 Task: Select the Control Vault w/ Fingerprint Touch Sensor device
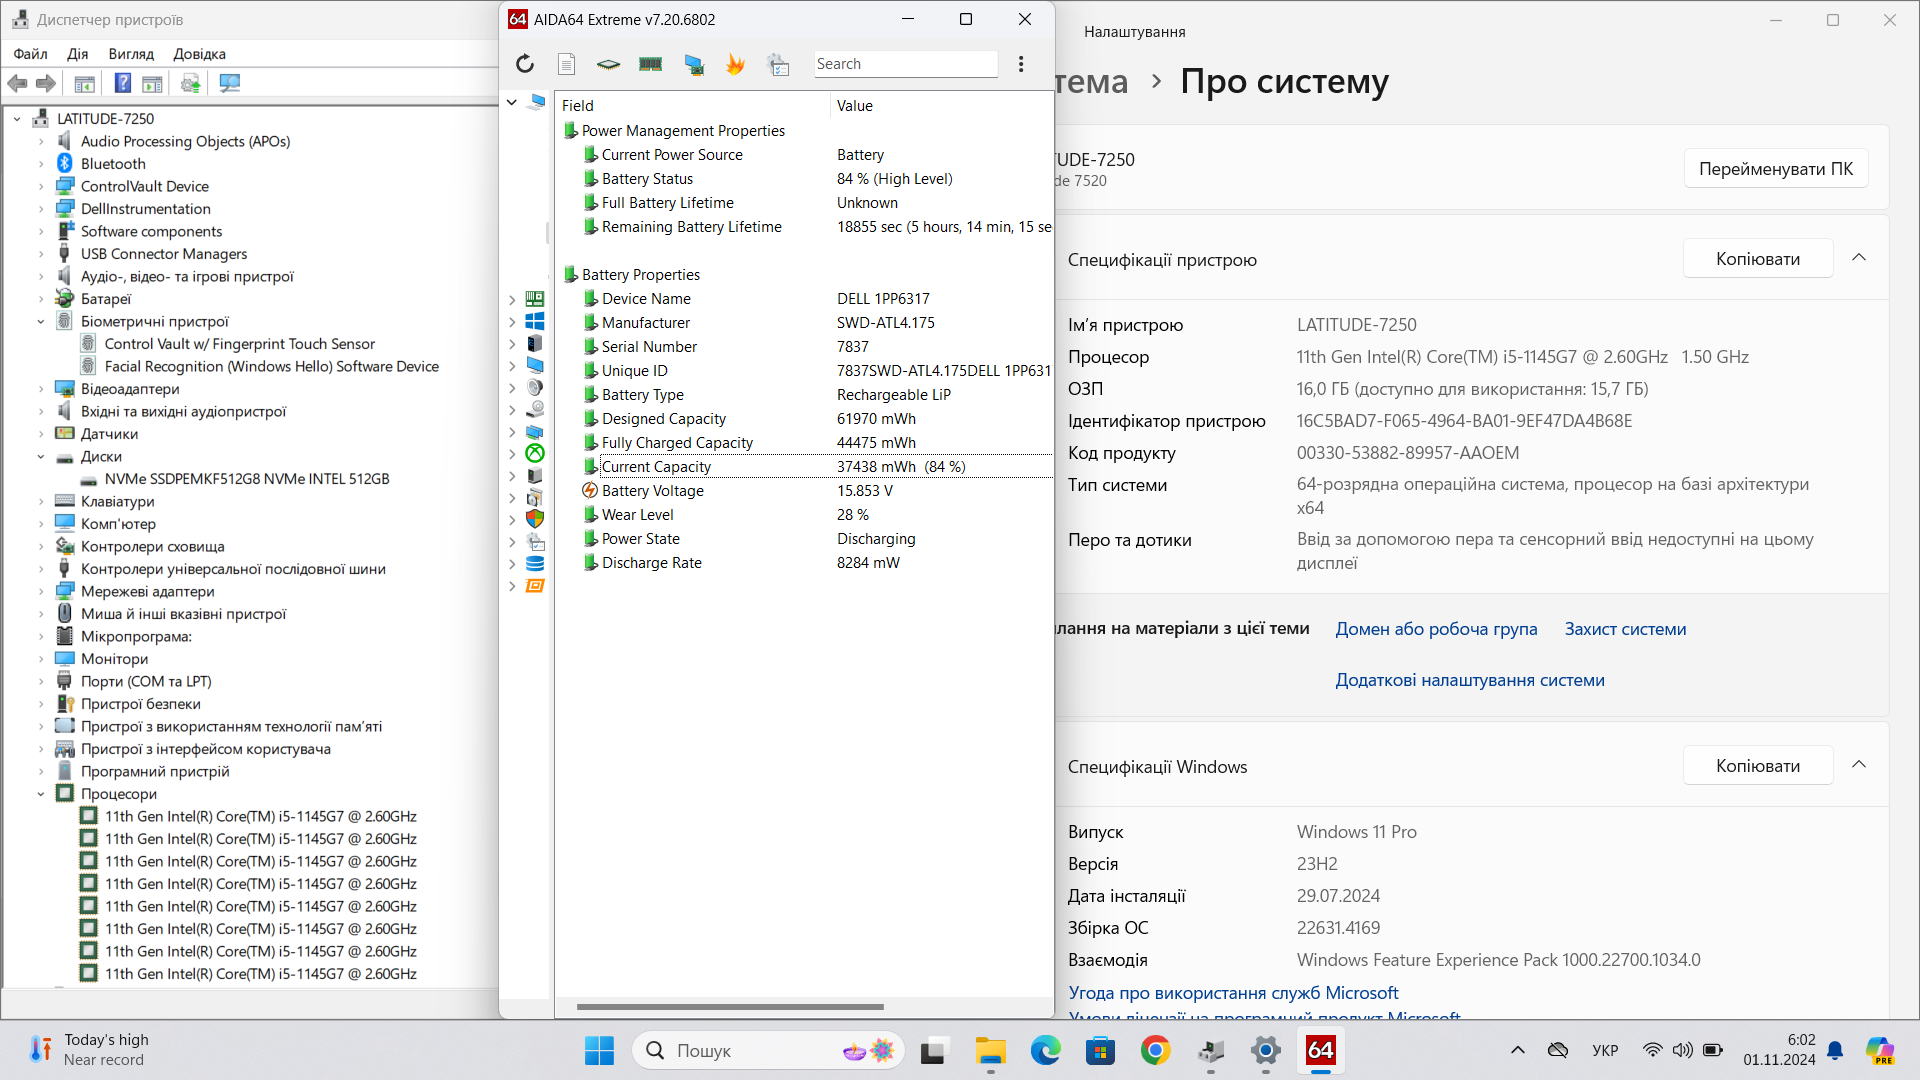[240, 344]
